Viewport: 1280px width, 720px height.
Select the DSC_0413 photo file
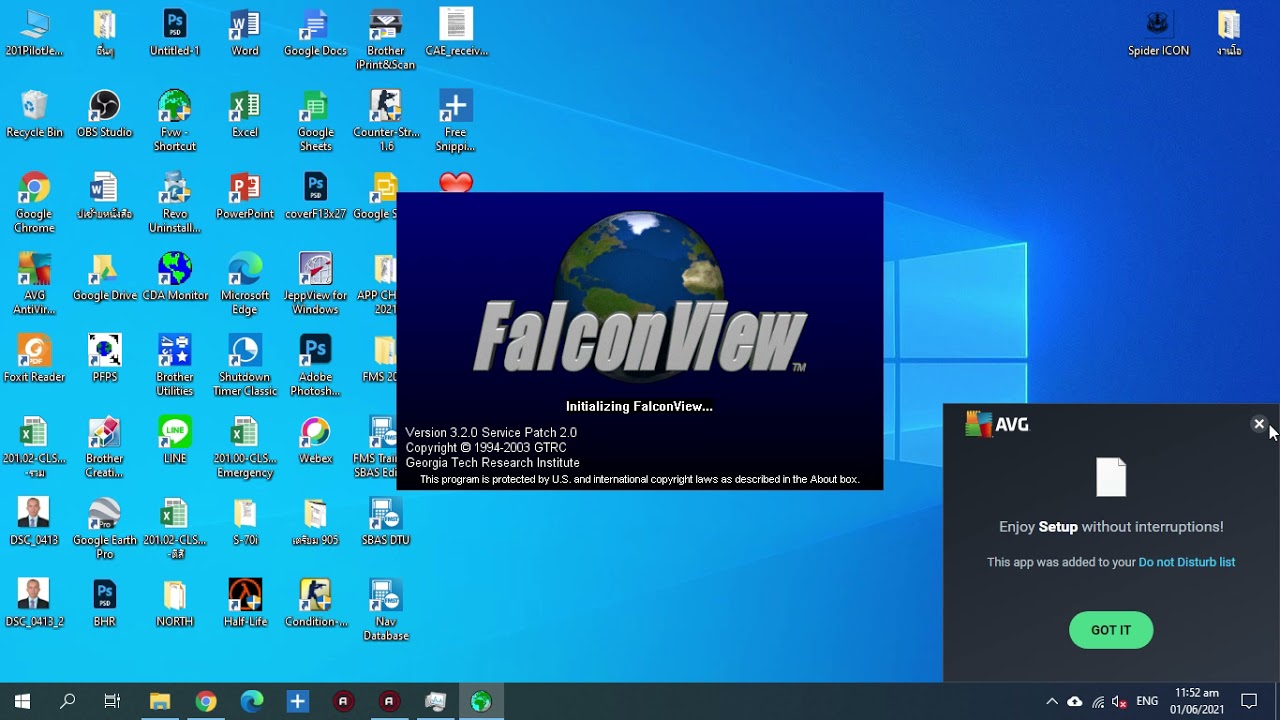(x=34, y=521)
